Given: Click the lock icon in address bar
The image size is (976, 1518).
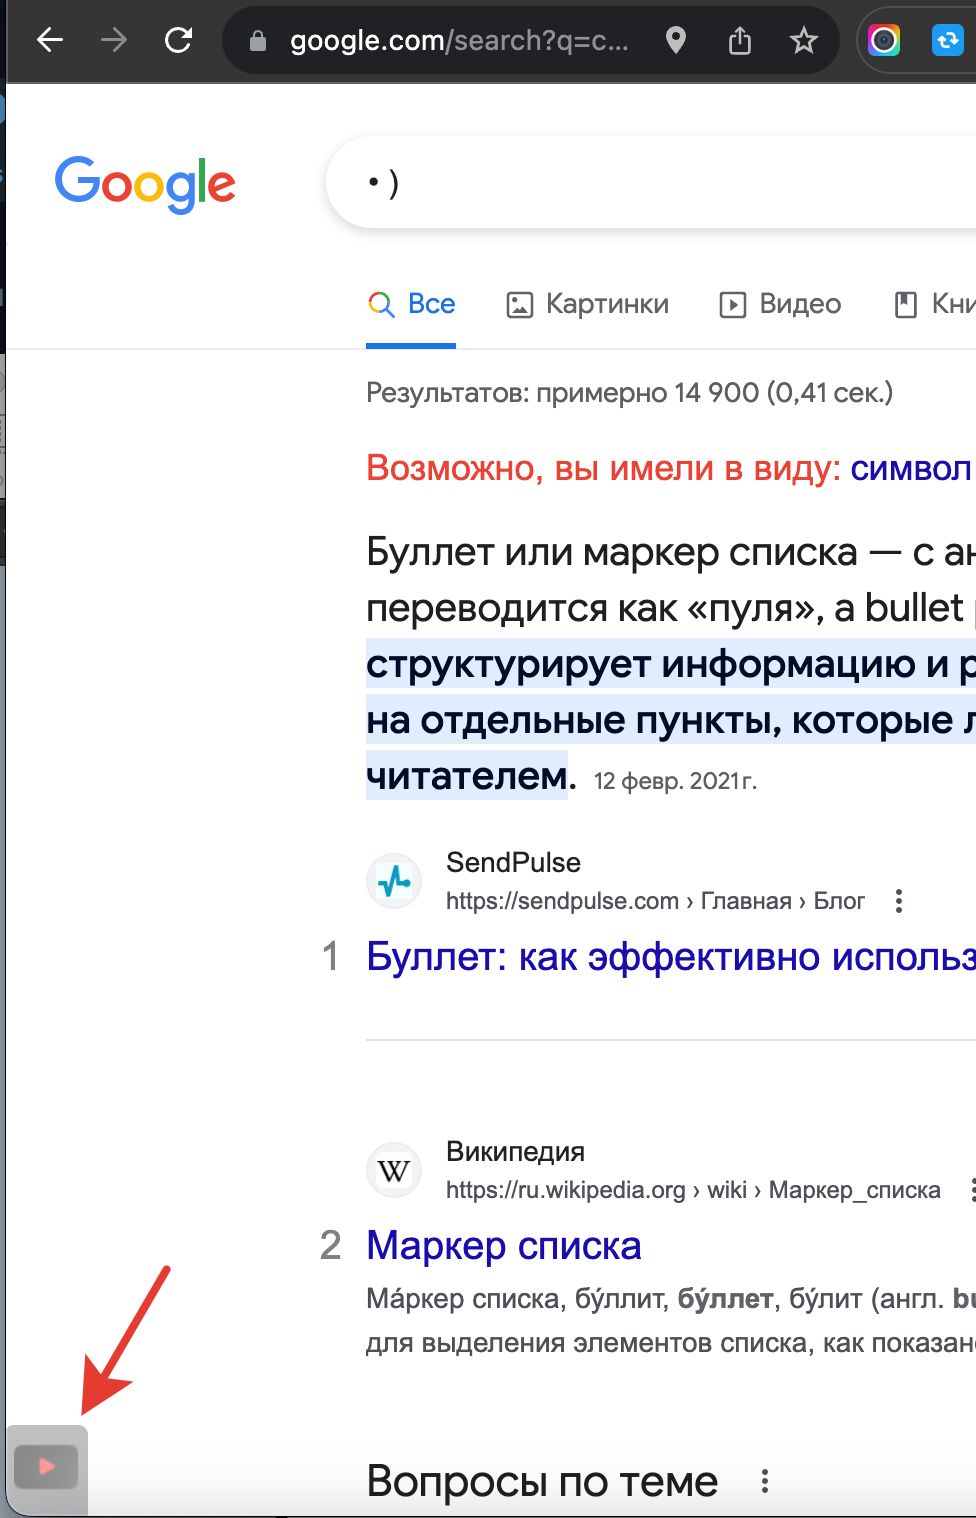Looking at the screenshot, I should click(258, 41).
